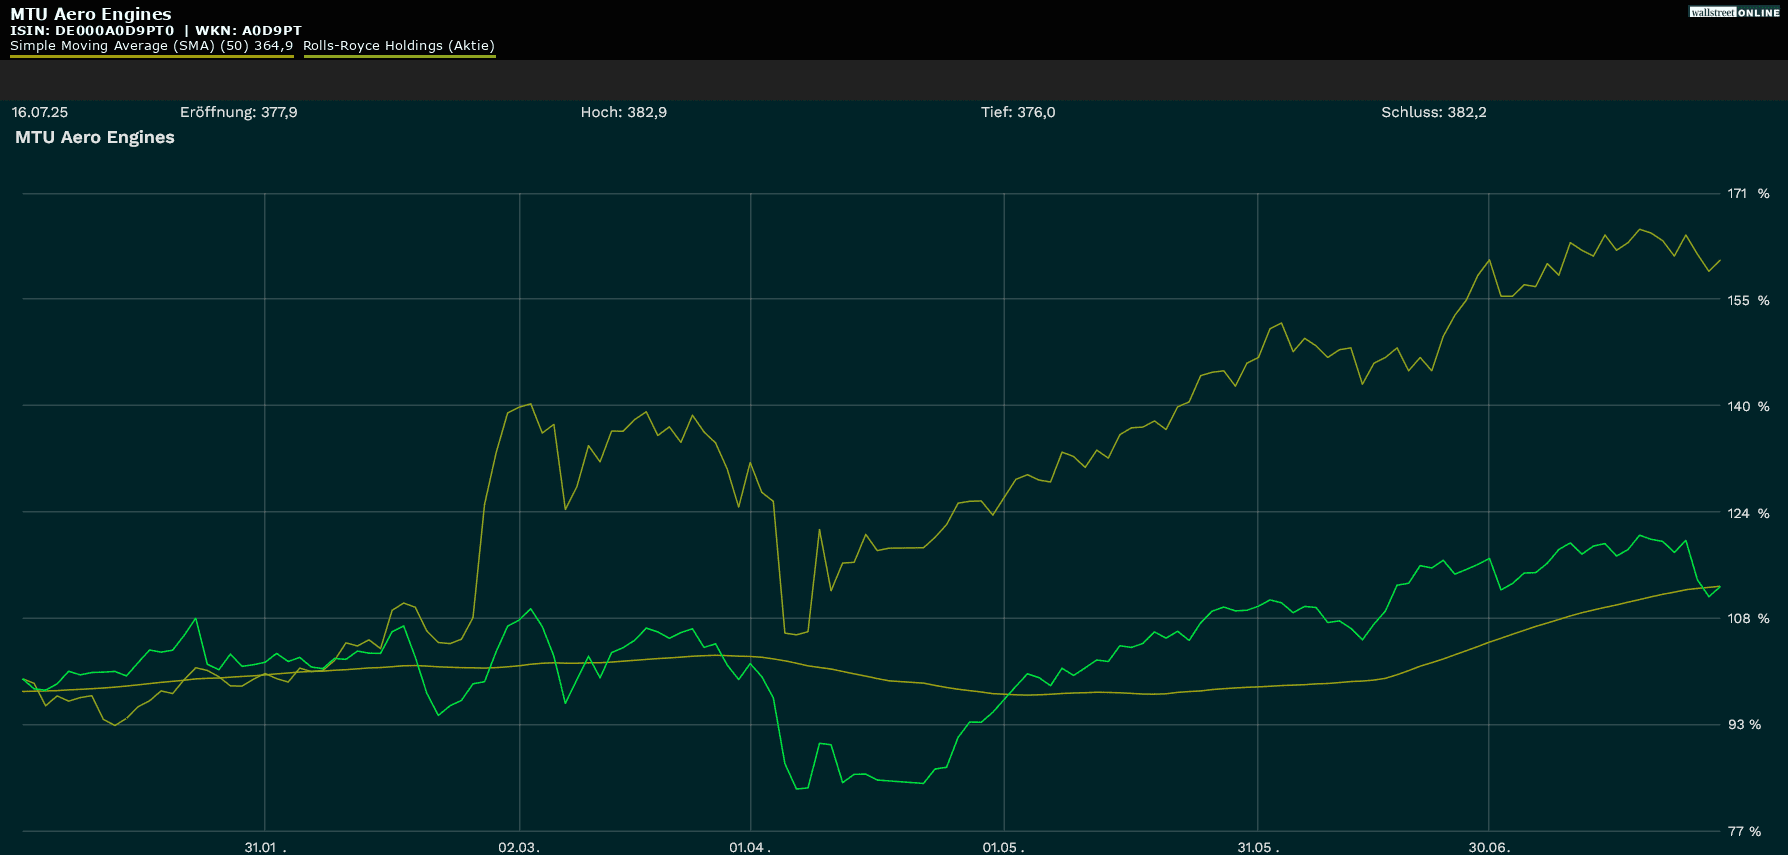Click the 155 % axis label
1788x855 pixels.
point(1748,300)
